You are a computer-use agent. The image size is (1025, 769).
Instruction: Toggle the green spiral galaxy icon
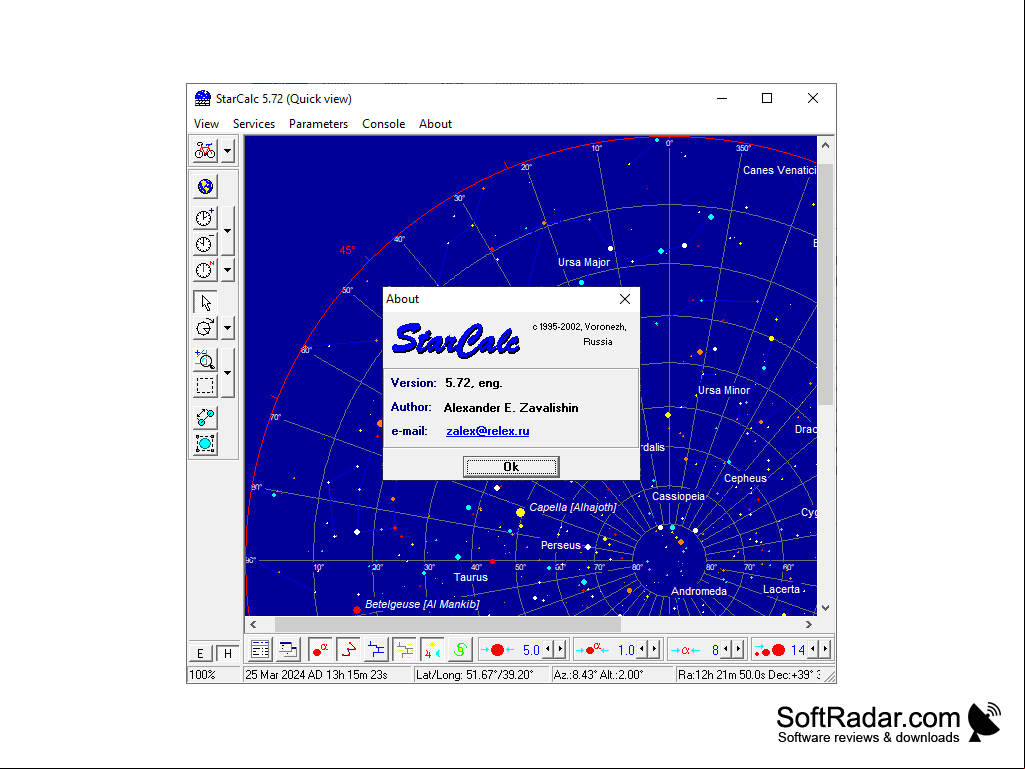pos(461,649)
